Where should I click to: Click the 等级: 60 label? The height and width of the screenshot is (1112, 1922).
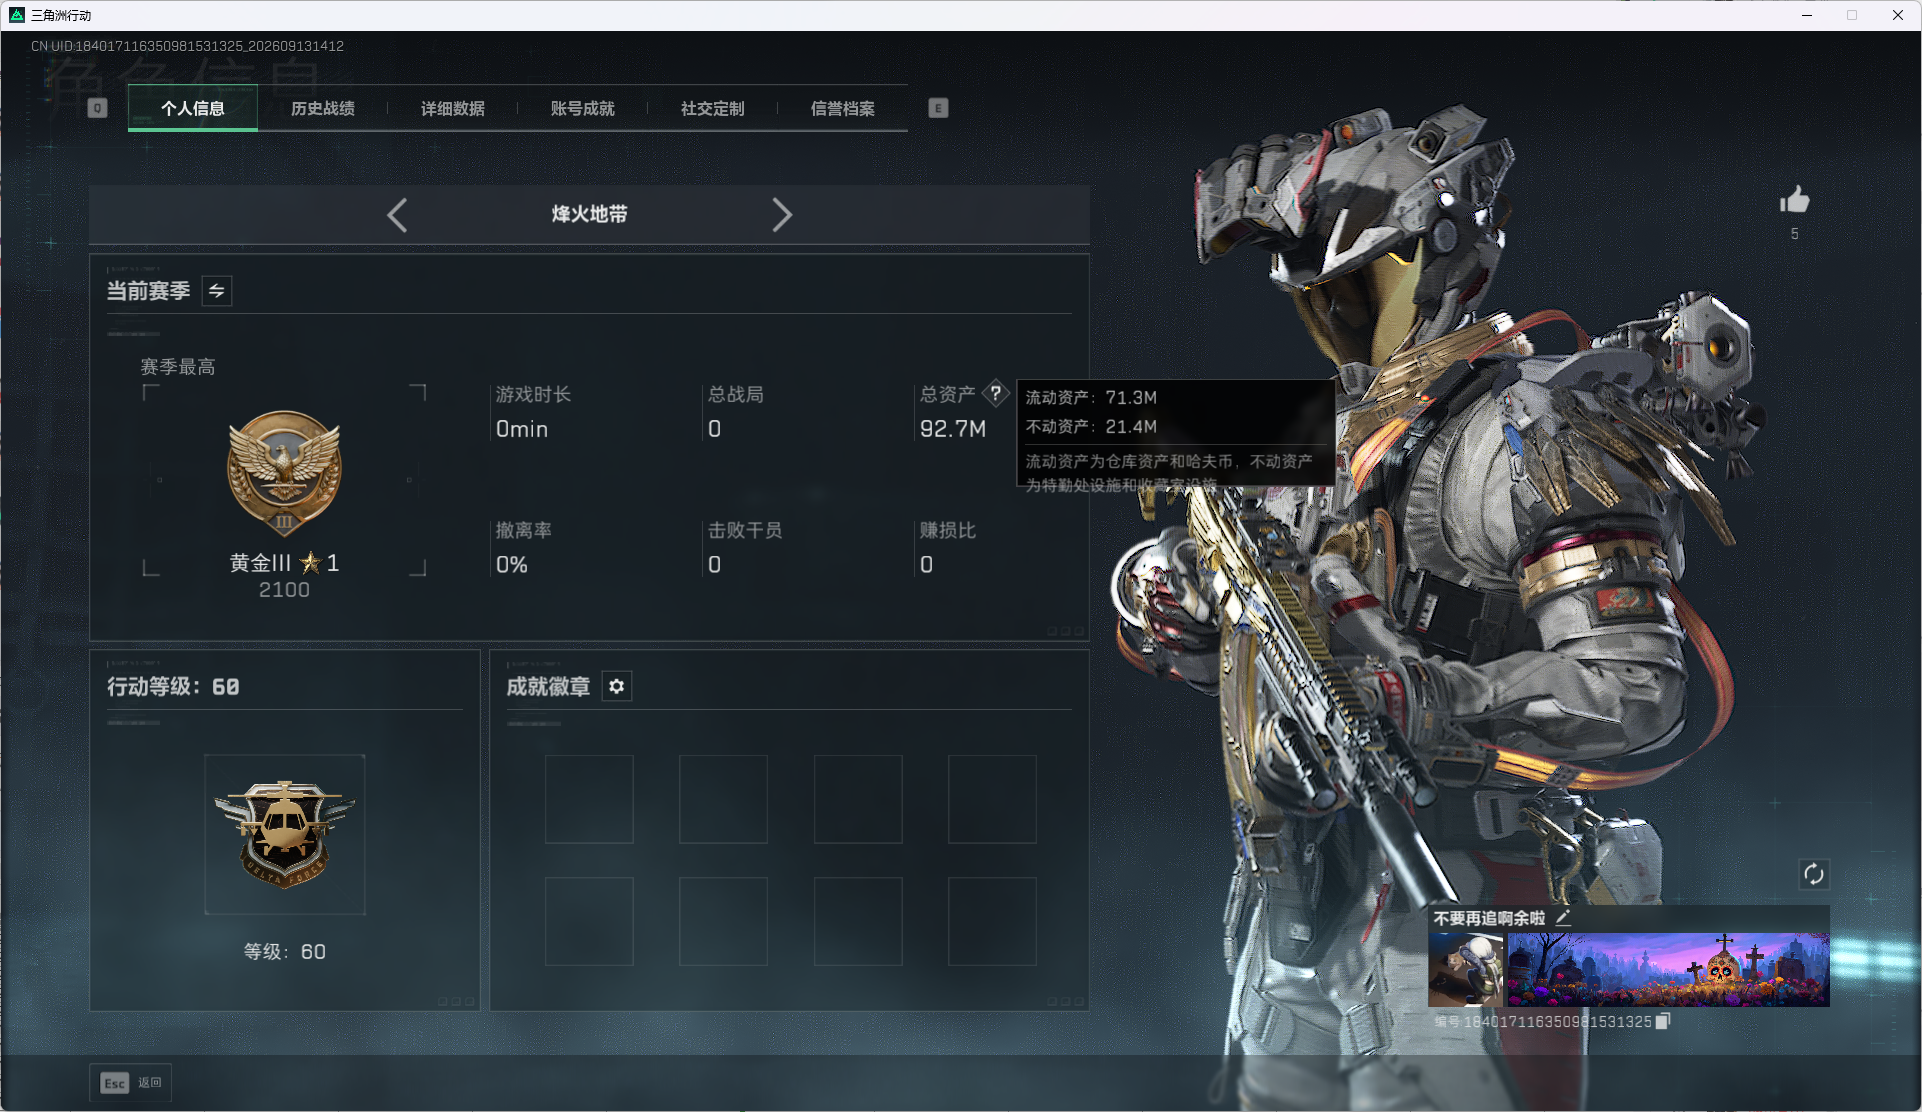click(x=285, y=952)
